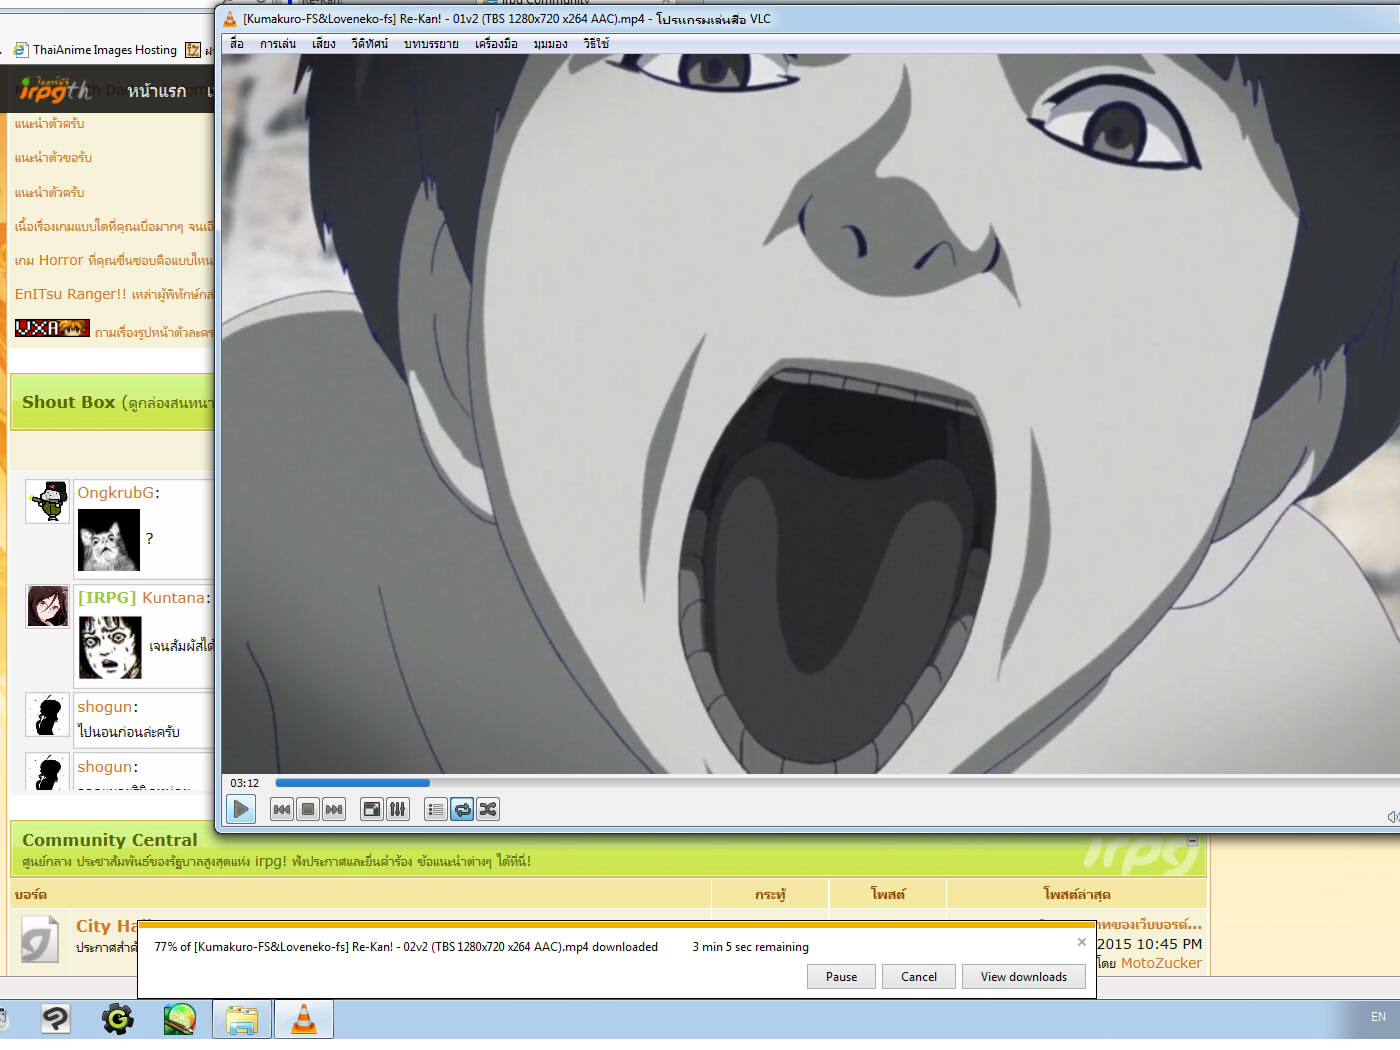Cancel the Re-Kan! file download

pyautogui.click(x=918, y=977)
